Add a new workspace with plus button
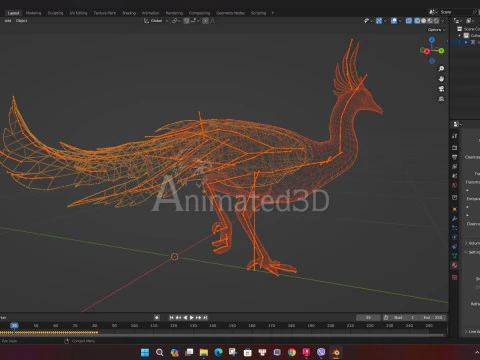The width and height of the screenshot is (480, 360). [272, 13]
